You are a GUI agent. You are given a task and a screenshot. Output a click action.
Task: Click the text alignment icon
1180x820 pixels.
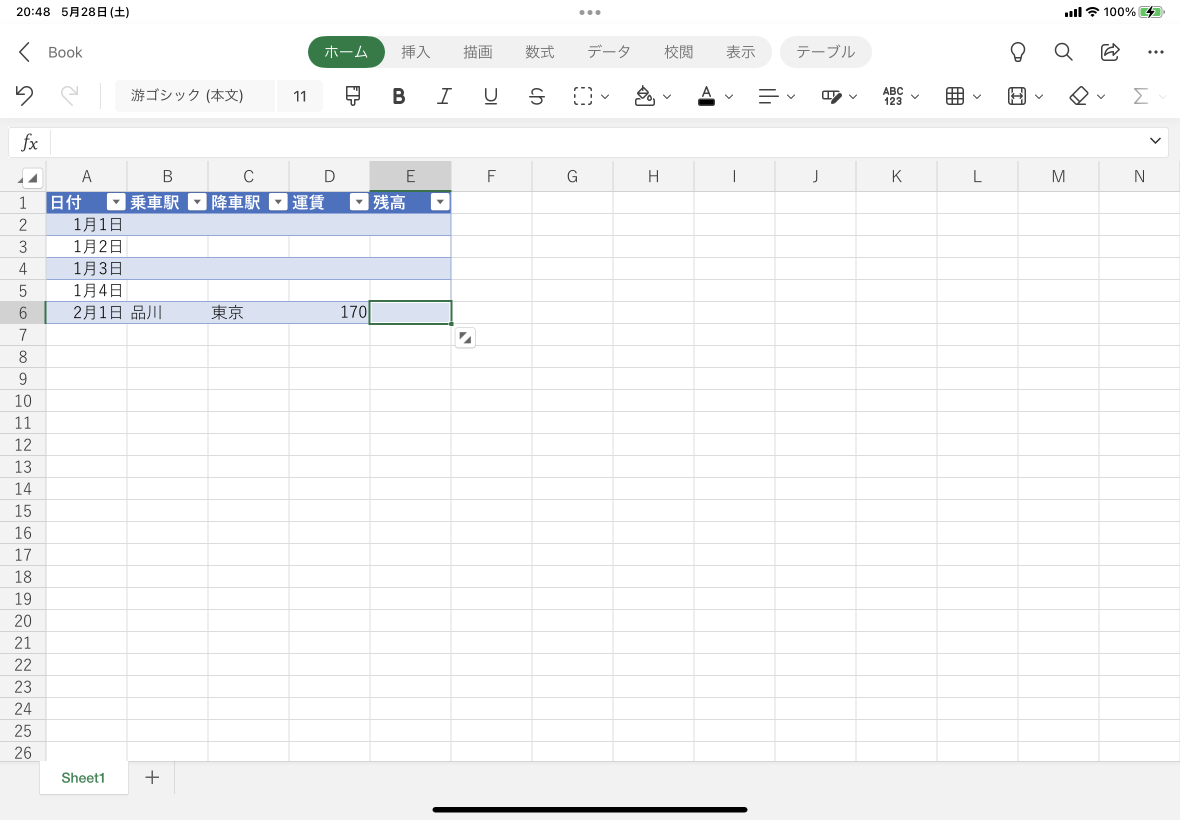coord(768,96)
